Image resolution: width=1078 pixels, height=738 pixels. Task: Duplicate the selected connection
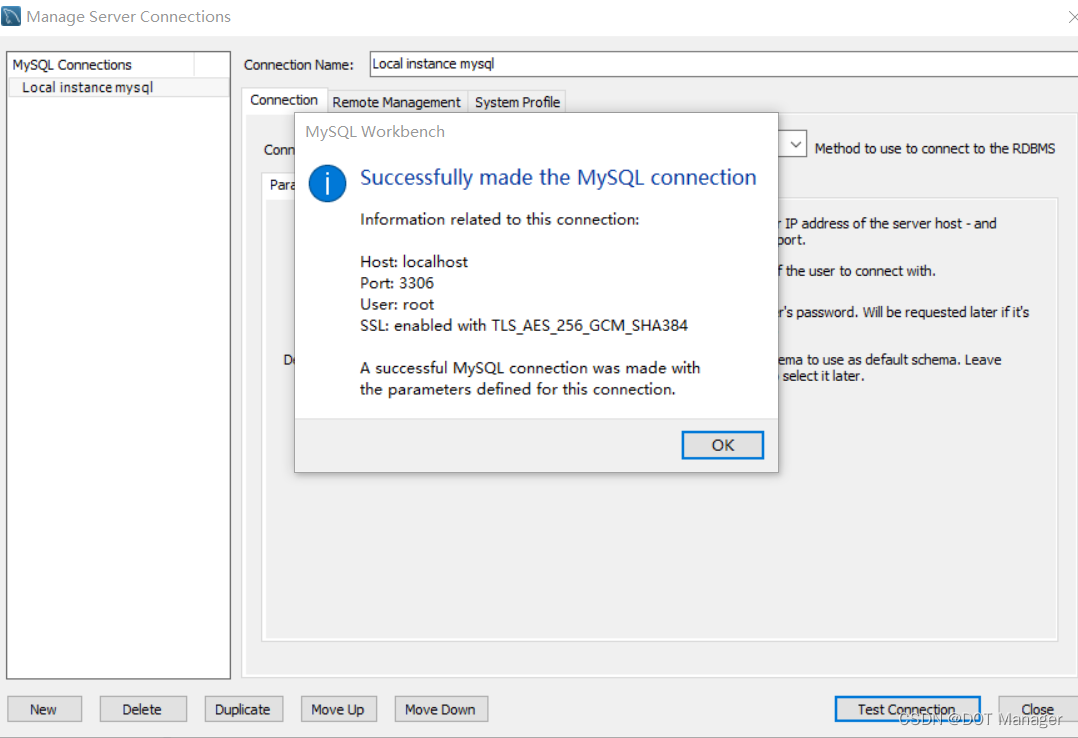tap(243, 709)
